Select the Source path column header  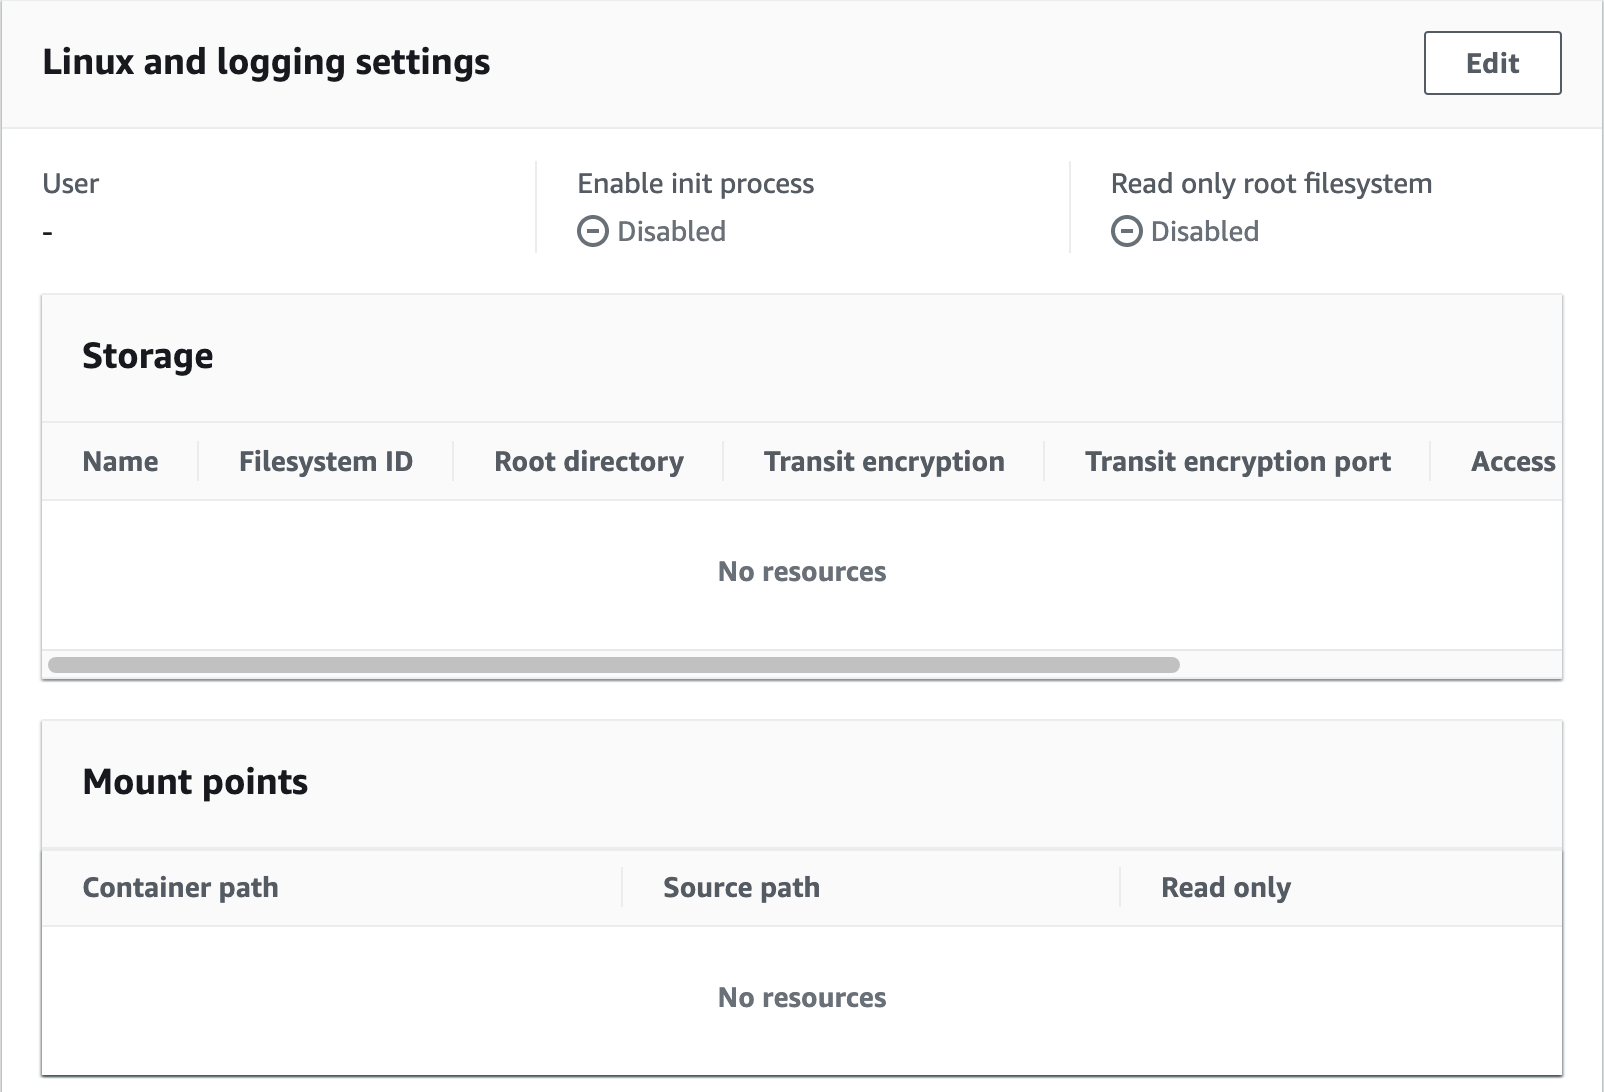click(741, 887)
